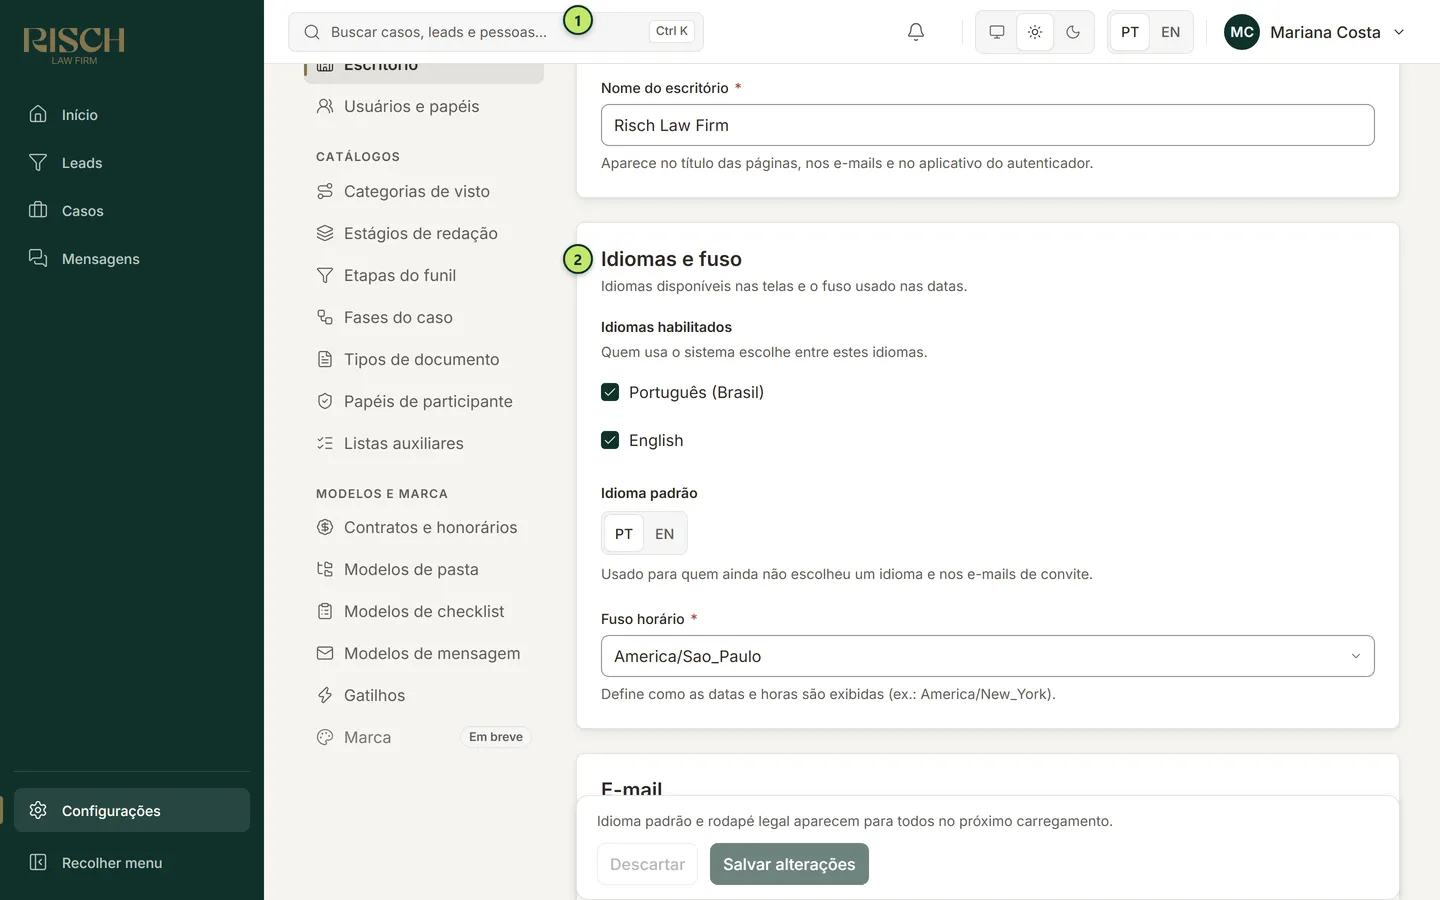The height and width of the screenshot is (900, 1440).
Task: Click the Recolher menu panel icon
Action: point(38,862)
